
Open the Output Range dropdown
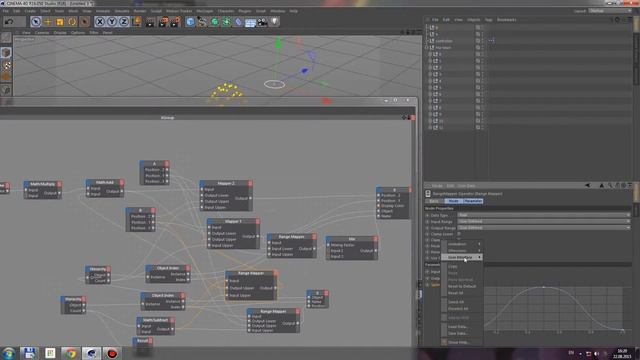(x=543, y=228)
